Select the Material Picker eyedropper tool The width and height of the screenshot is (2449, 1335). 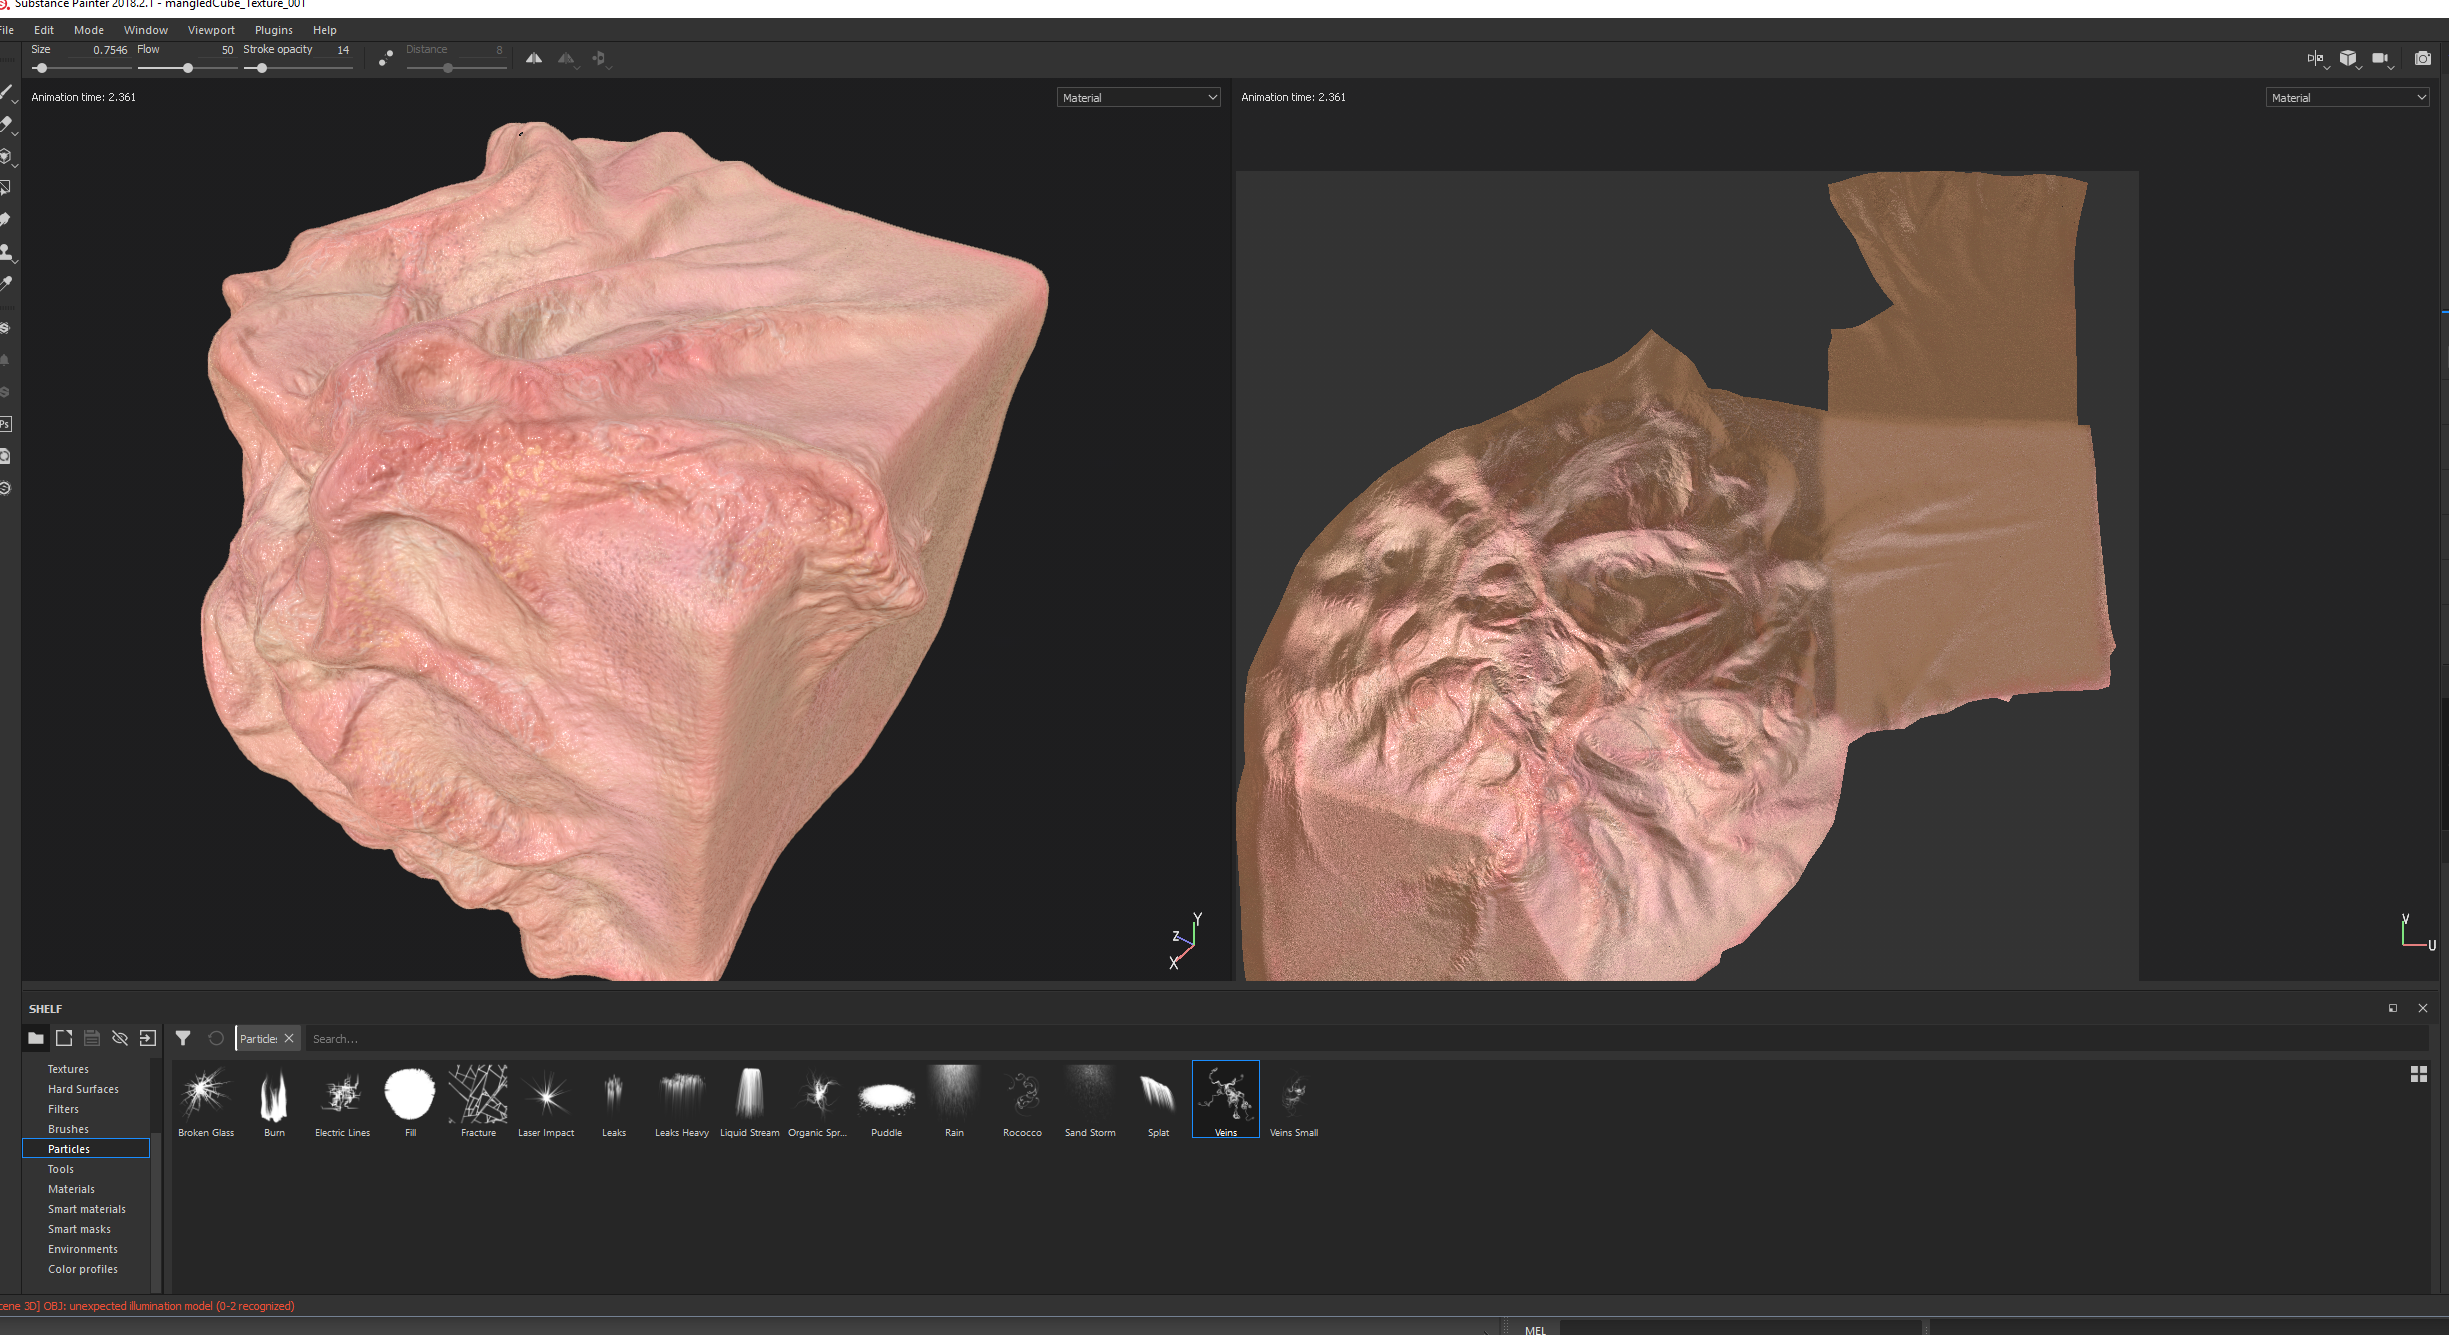point(6,284)
